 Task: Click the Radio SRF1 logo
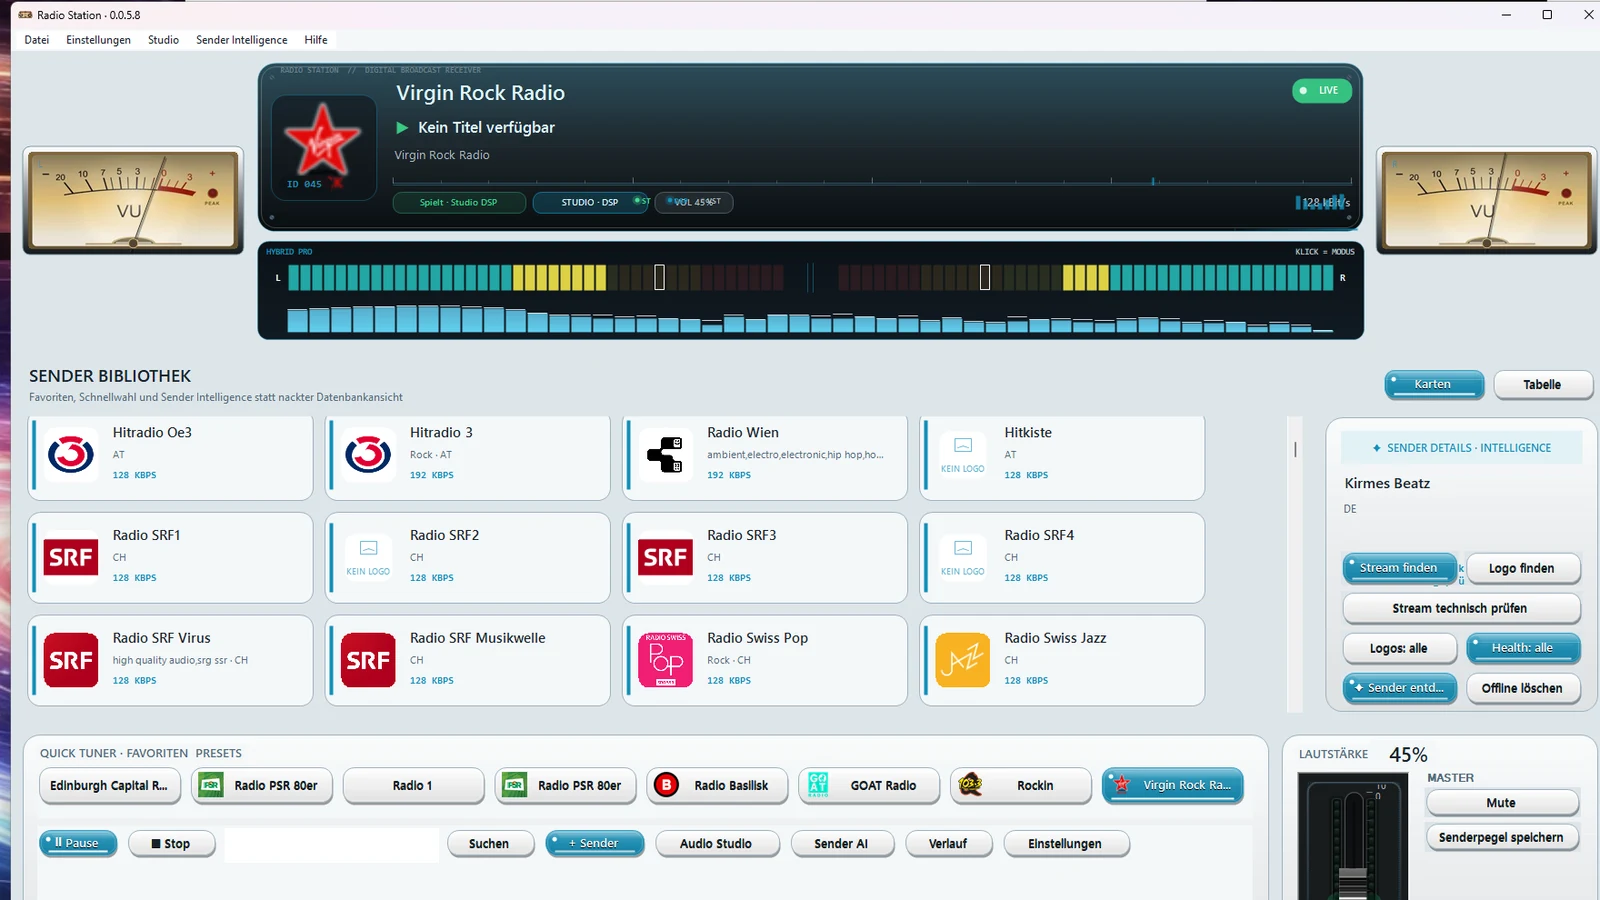72,558
